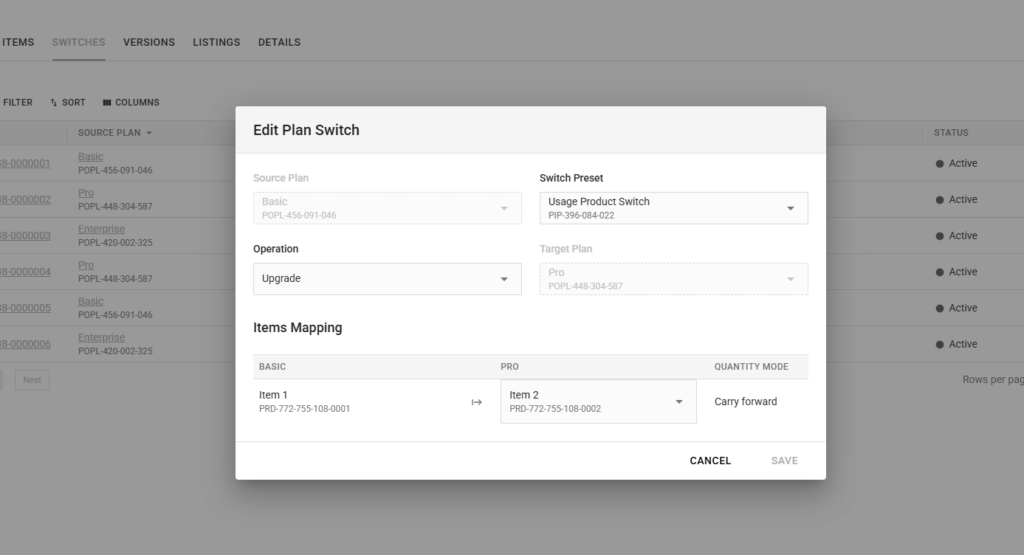Viewport: 1024px width, 555px height.
Task: Click the disabled Source Plan dropdown
Action: pos(387,208)
